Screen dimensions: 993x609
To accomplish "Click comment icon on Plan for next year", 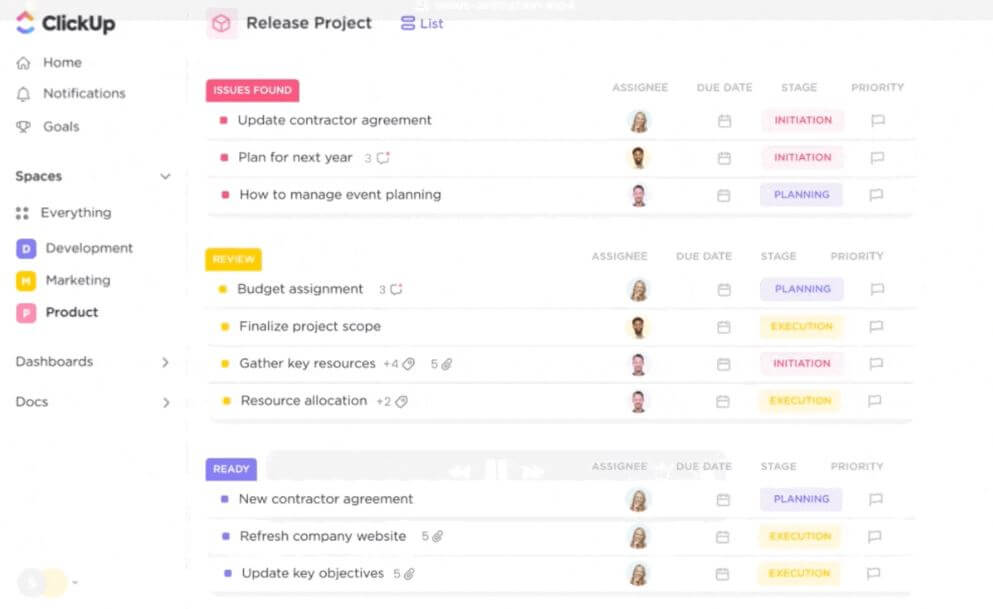I will [x=383, y=158].
